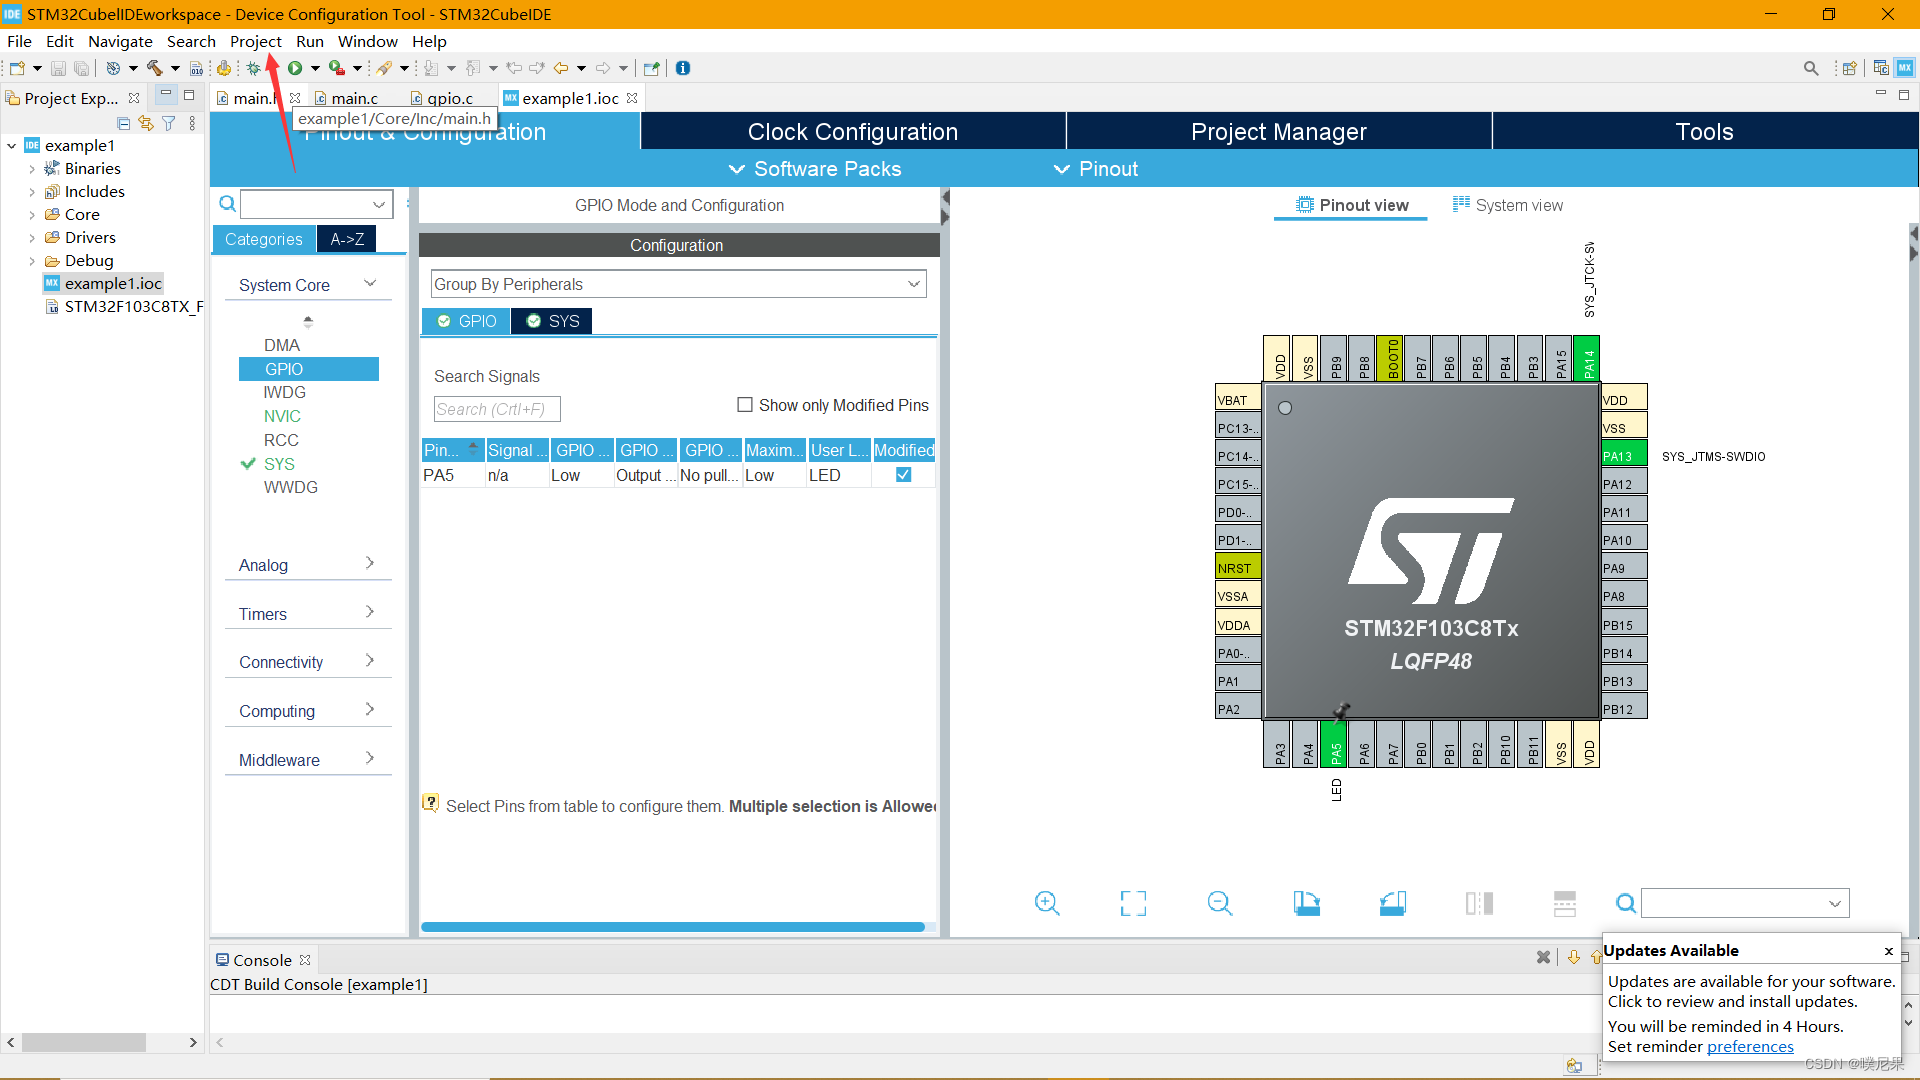Image resolution: width=1920 pixels, height=1080 pixels.
Task: Enable Show only Modified Pins
Action: click(745, 405)
